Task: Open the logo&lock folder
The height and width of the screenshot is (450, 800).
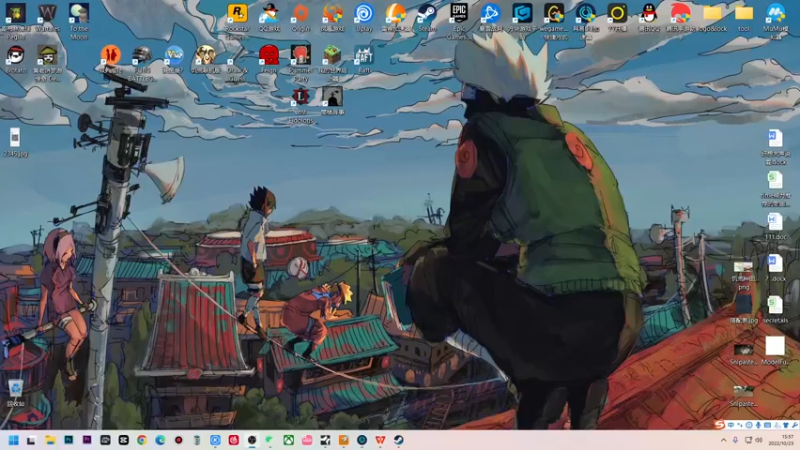Action: point(712,18)
